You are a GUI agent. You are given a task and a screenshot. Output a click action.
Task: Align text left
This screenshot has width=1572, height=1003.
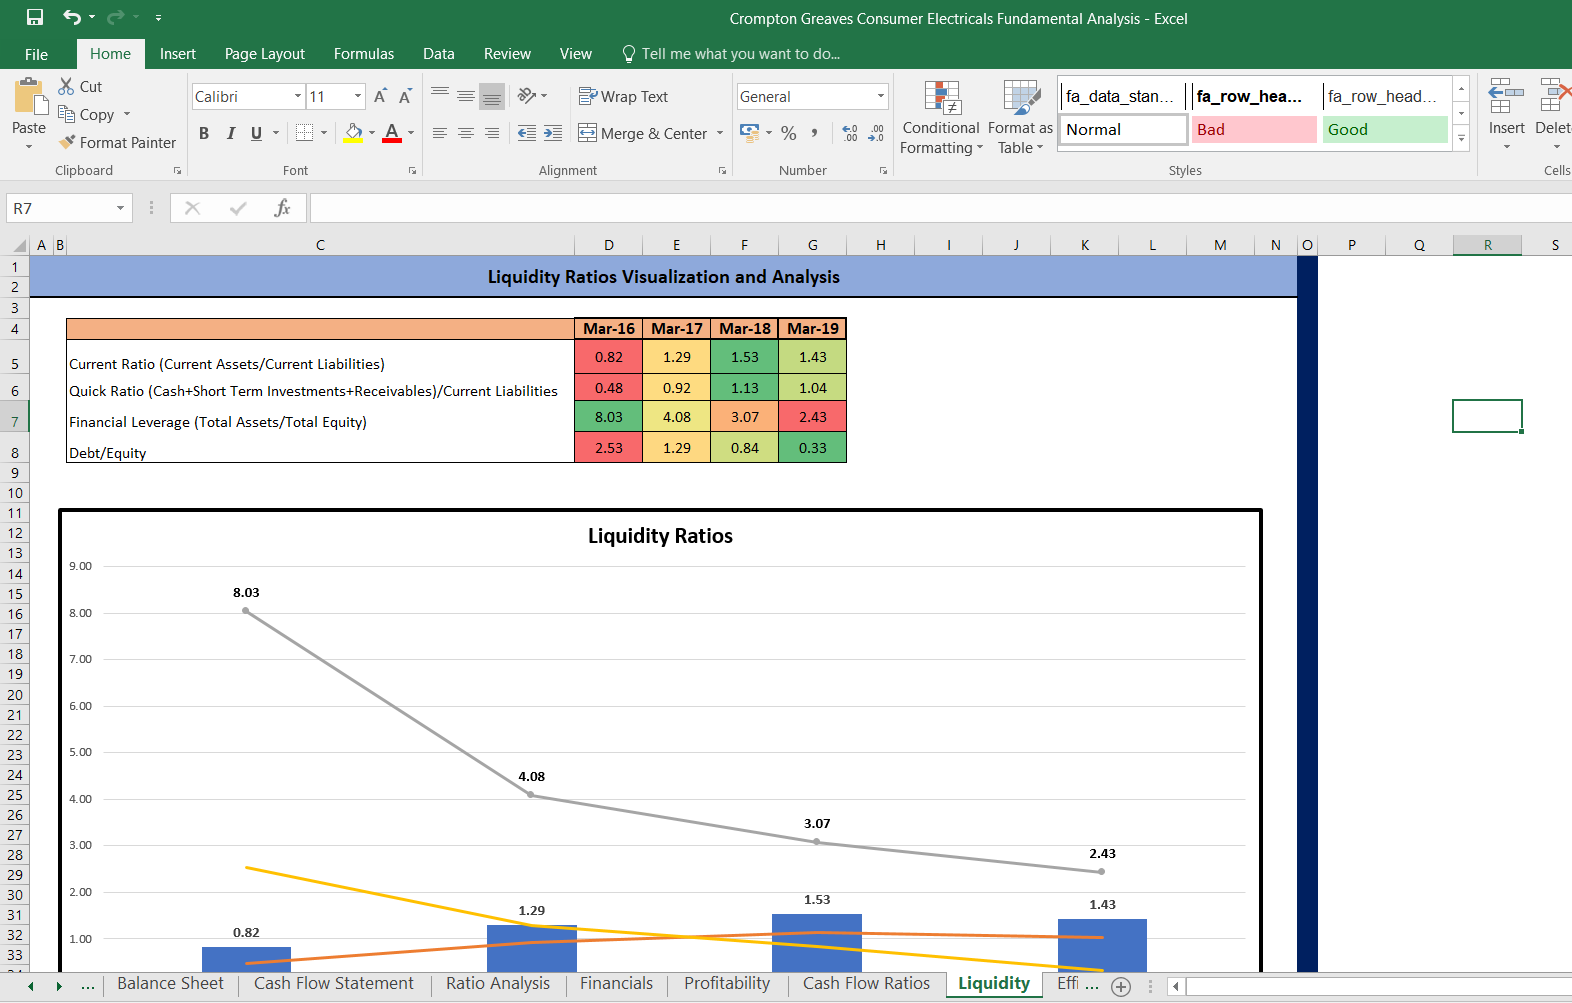440,133
